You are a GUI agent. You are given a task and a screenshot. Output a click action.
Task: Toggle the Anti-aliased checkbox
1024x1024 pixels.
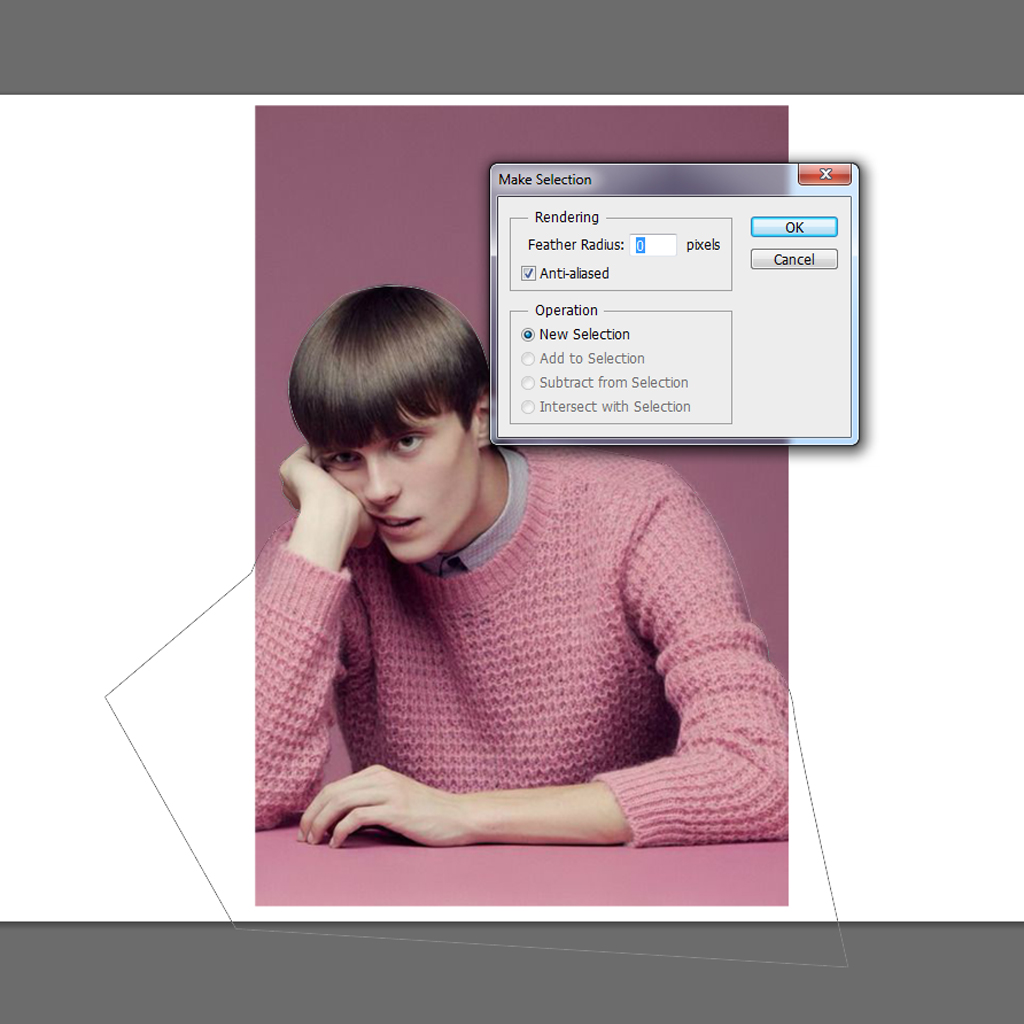pos(528,273)
